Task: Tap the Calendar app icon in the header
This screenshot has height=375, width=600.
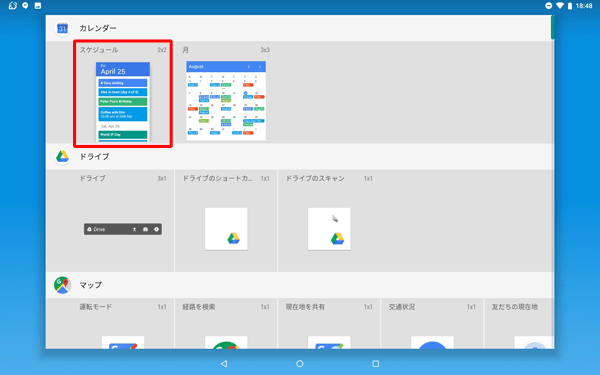Action: pos(62,28)
